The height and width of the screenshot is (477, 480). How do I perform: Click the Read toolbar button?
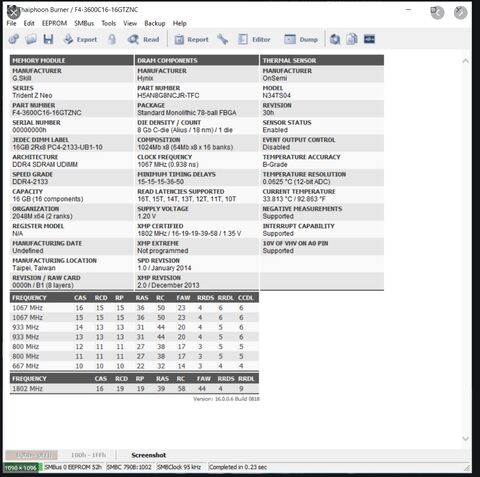point(143,39)
